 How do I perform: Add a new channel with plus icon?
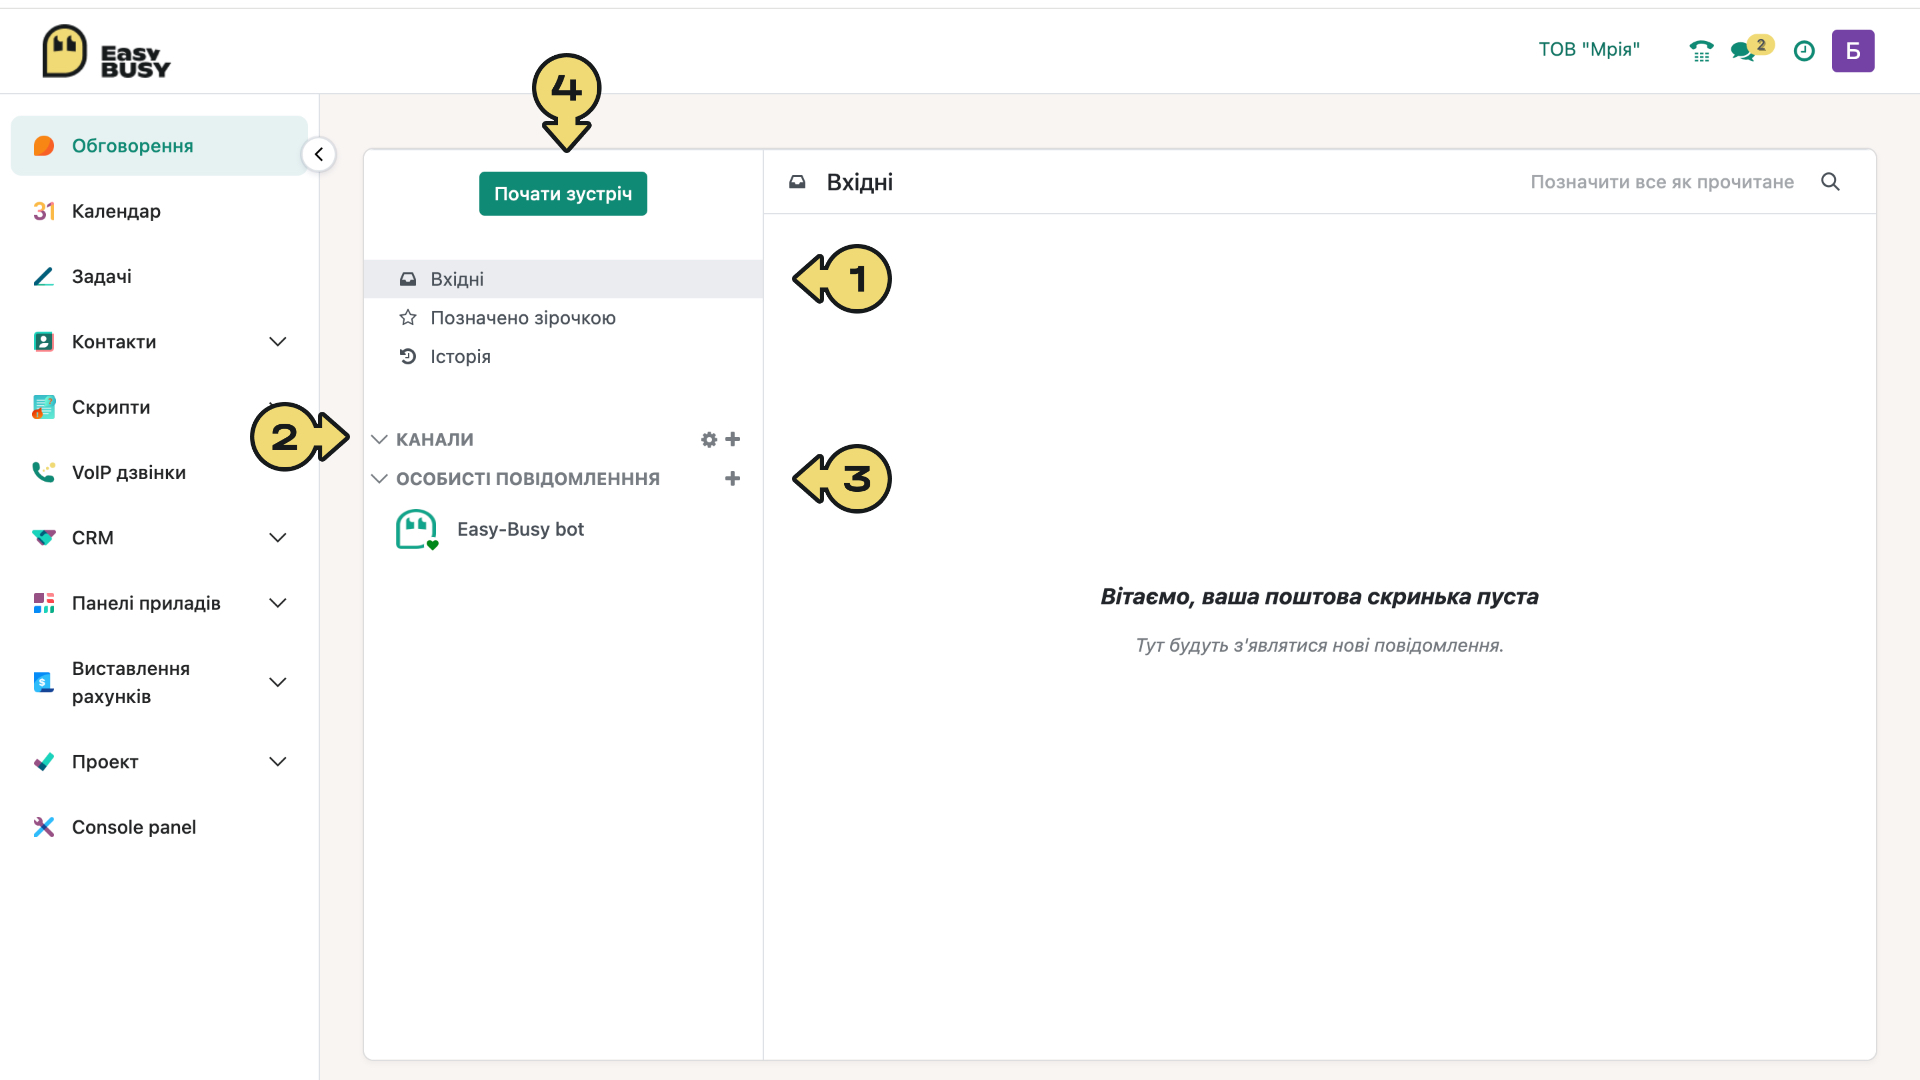pos(733,439)
